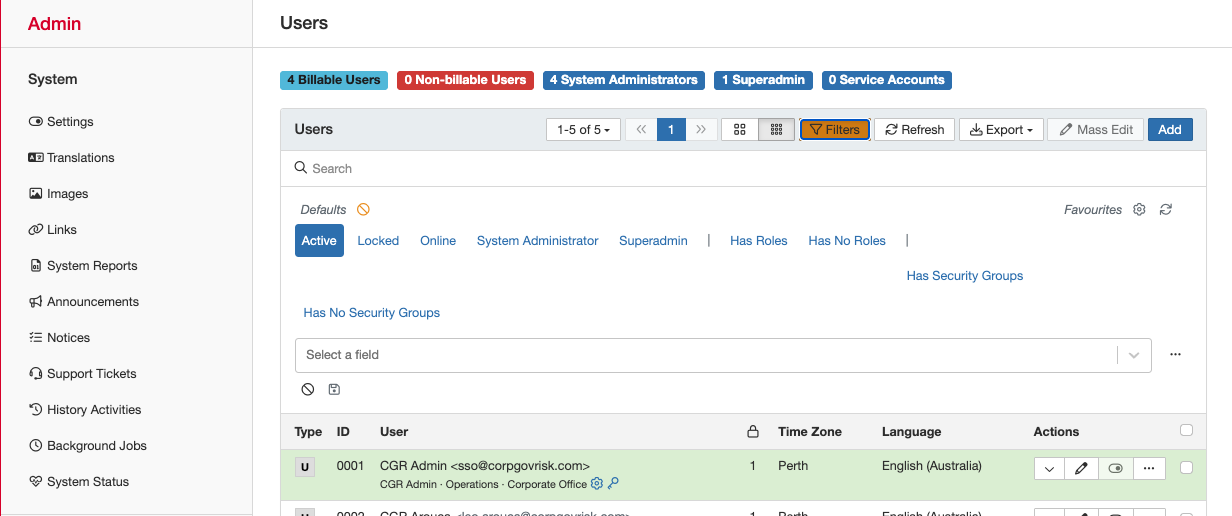This screenshot has height=516, width=1232.
Task: Click page number 1 button
Action: 671,130
